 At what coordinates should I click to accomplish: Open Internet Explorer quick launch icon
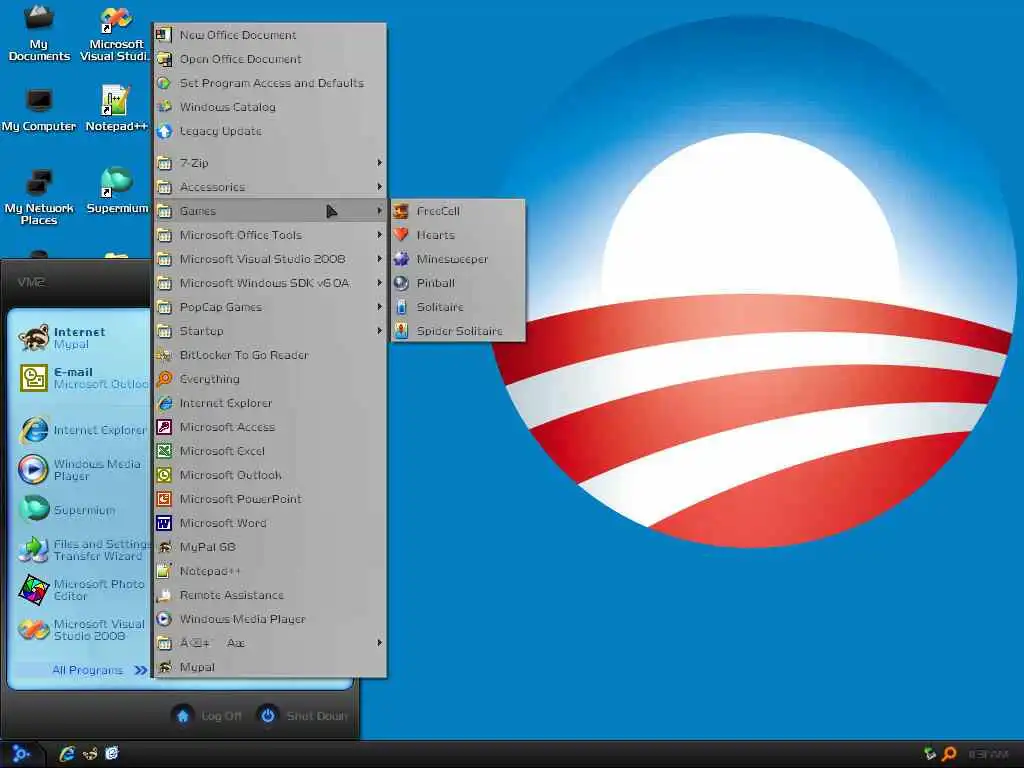[67, 754]
